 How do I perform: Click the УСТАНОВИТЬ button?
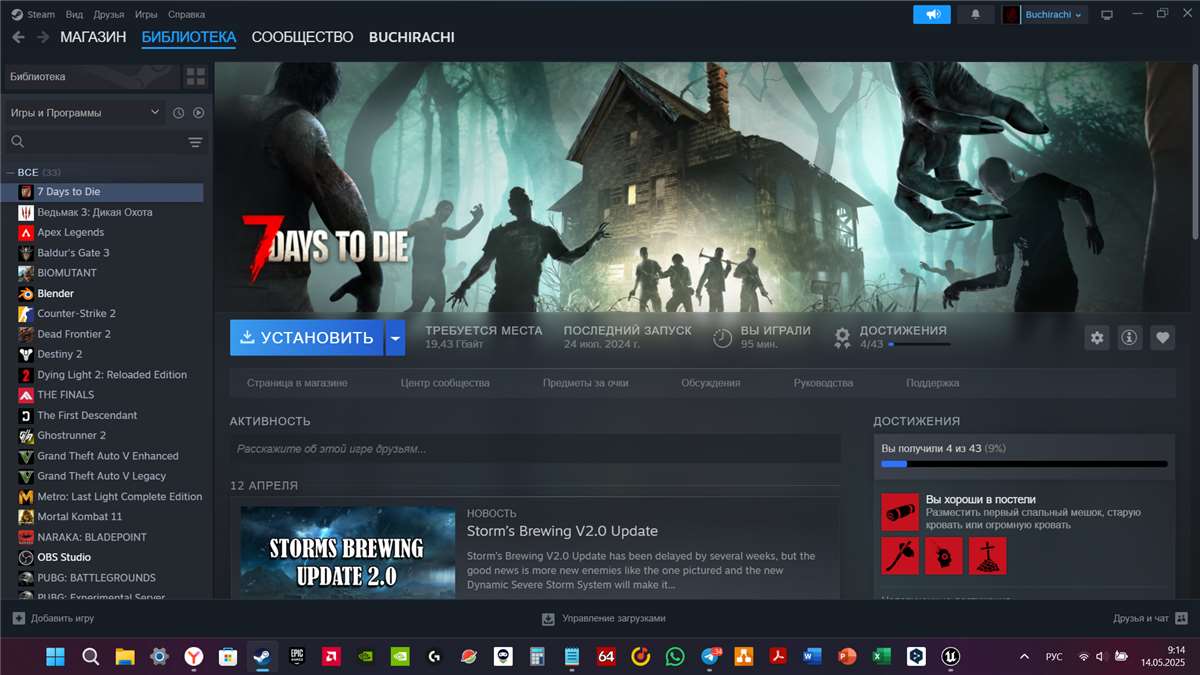(x=306, y=338)
